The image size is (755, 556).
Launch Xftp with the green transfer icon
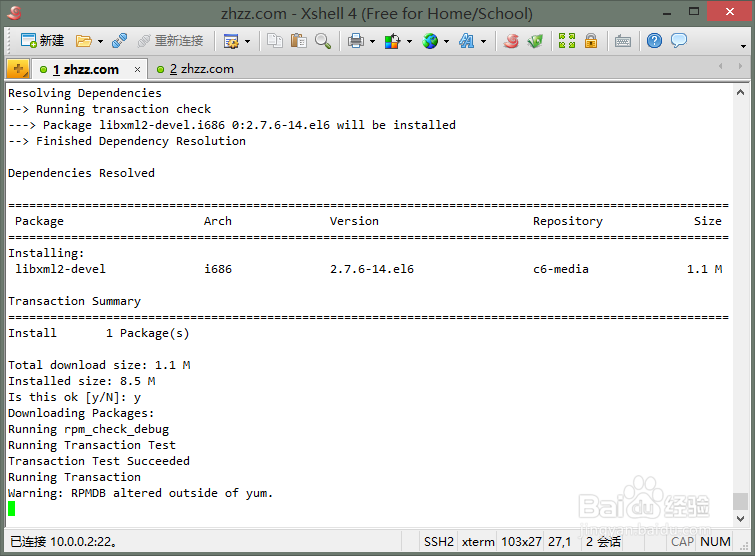pyautogui.click(x=535, y=41)
